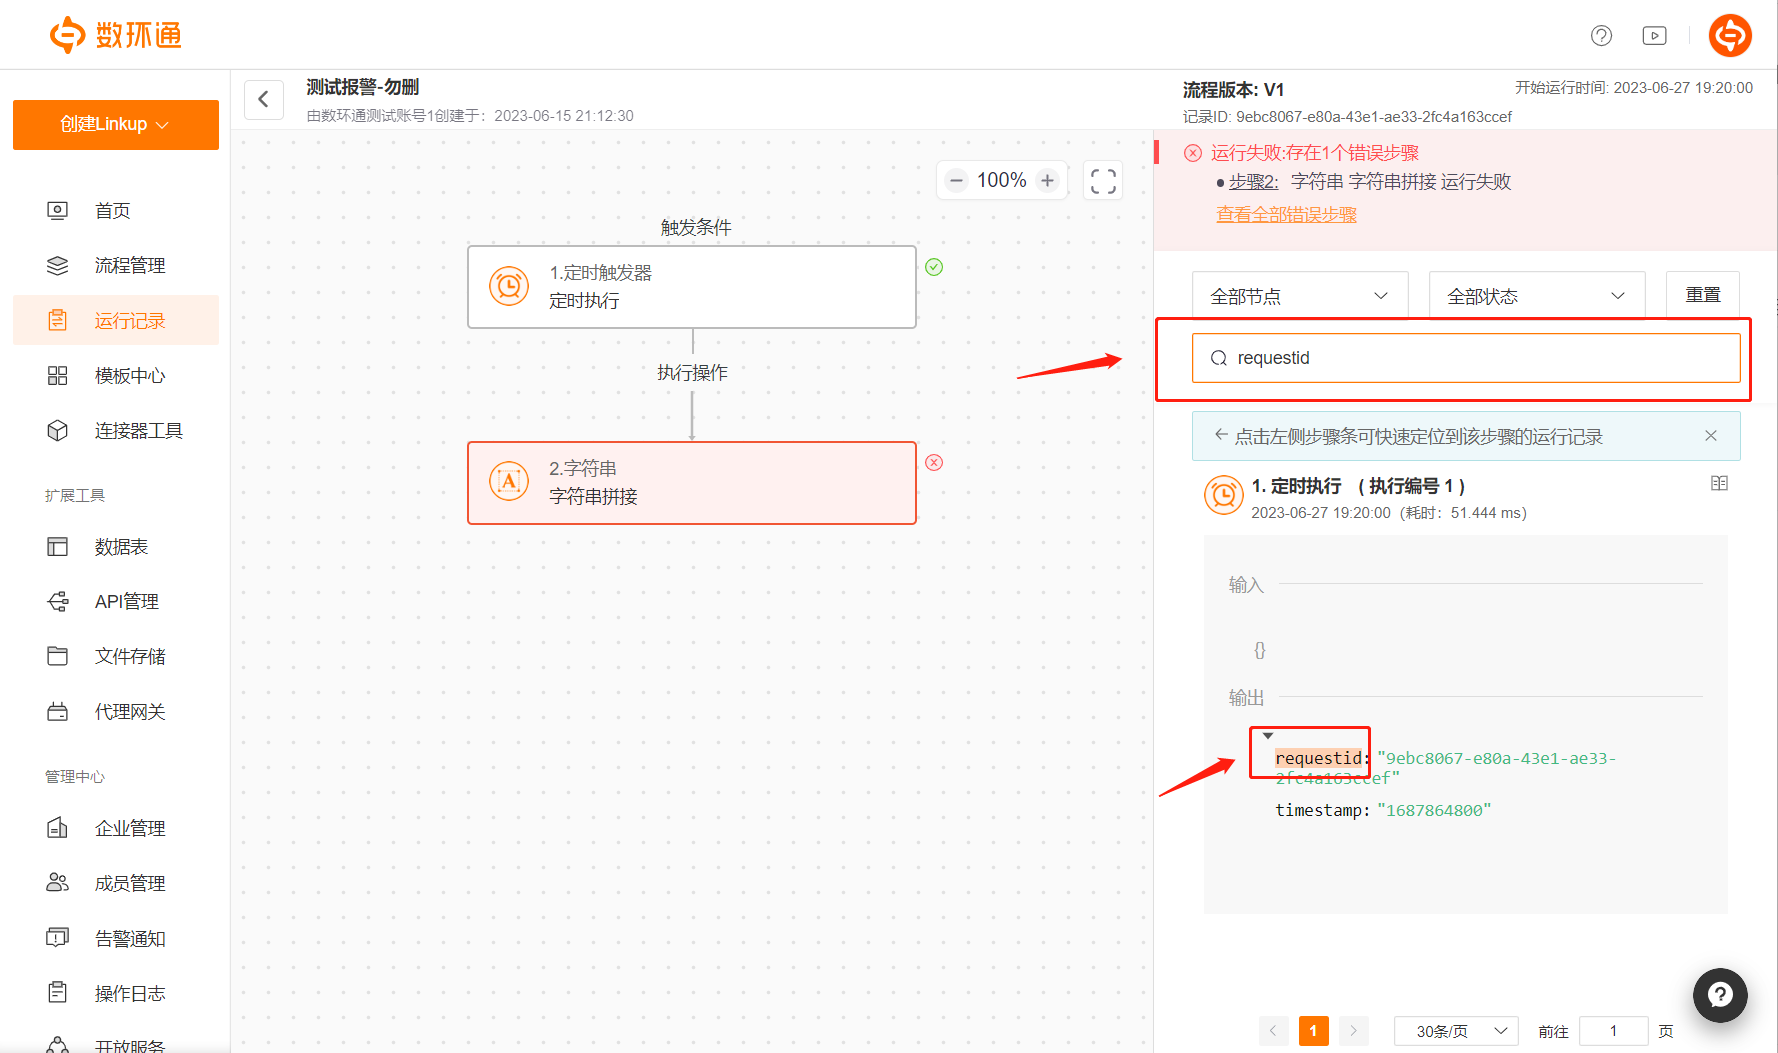
Task: Click the back arrow beside flow title
Action: 264,99
